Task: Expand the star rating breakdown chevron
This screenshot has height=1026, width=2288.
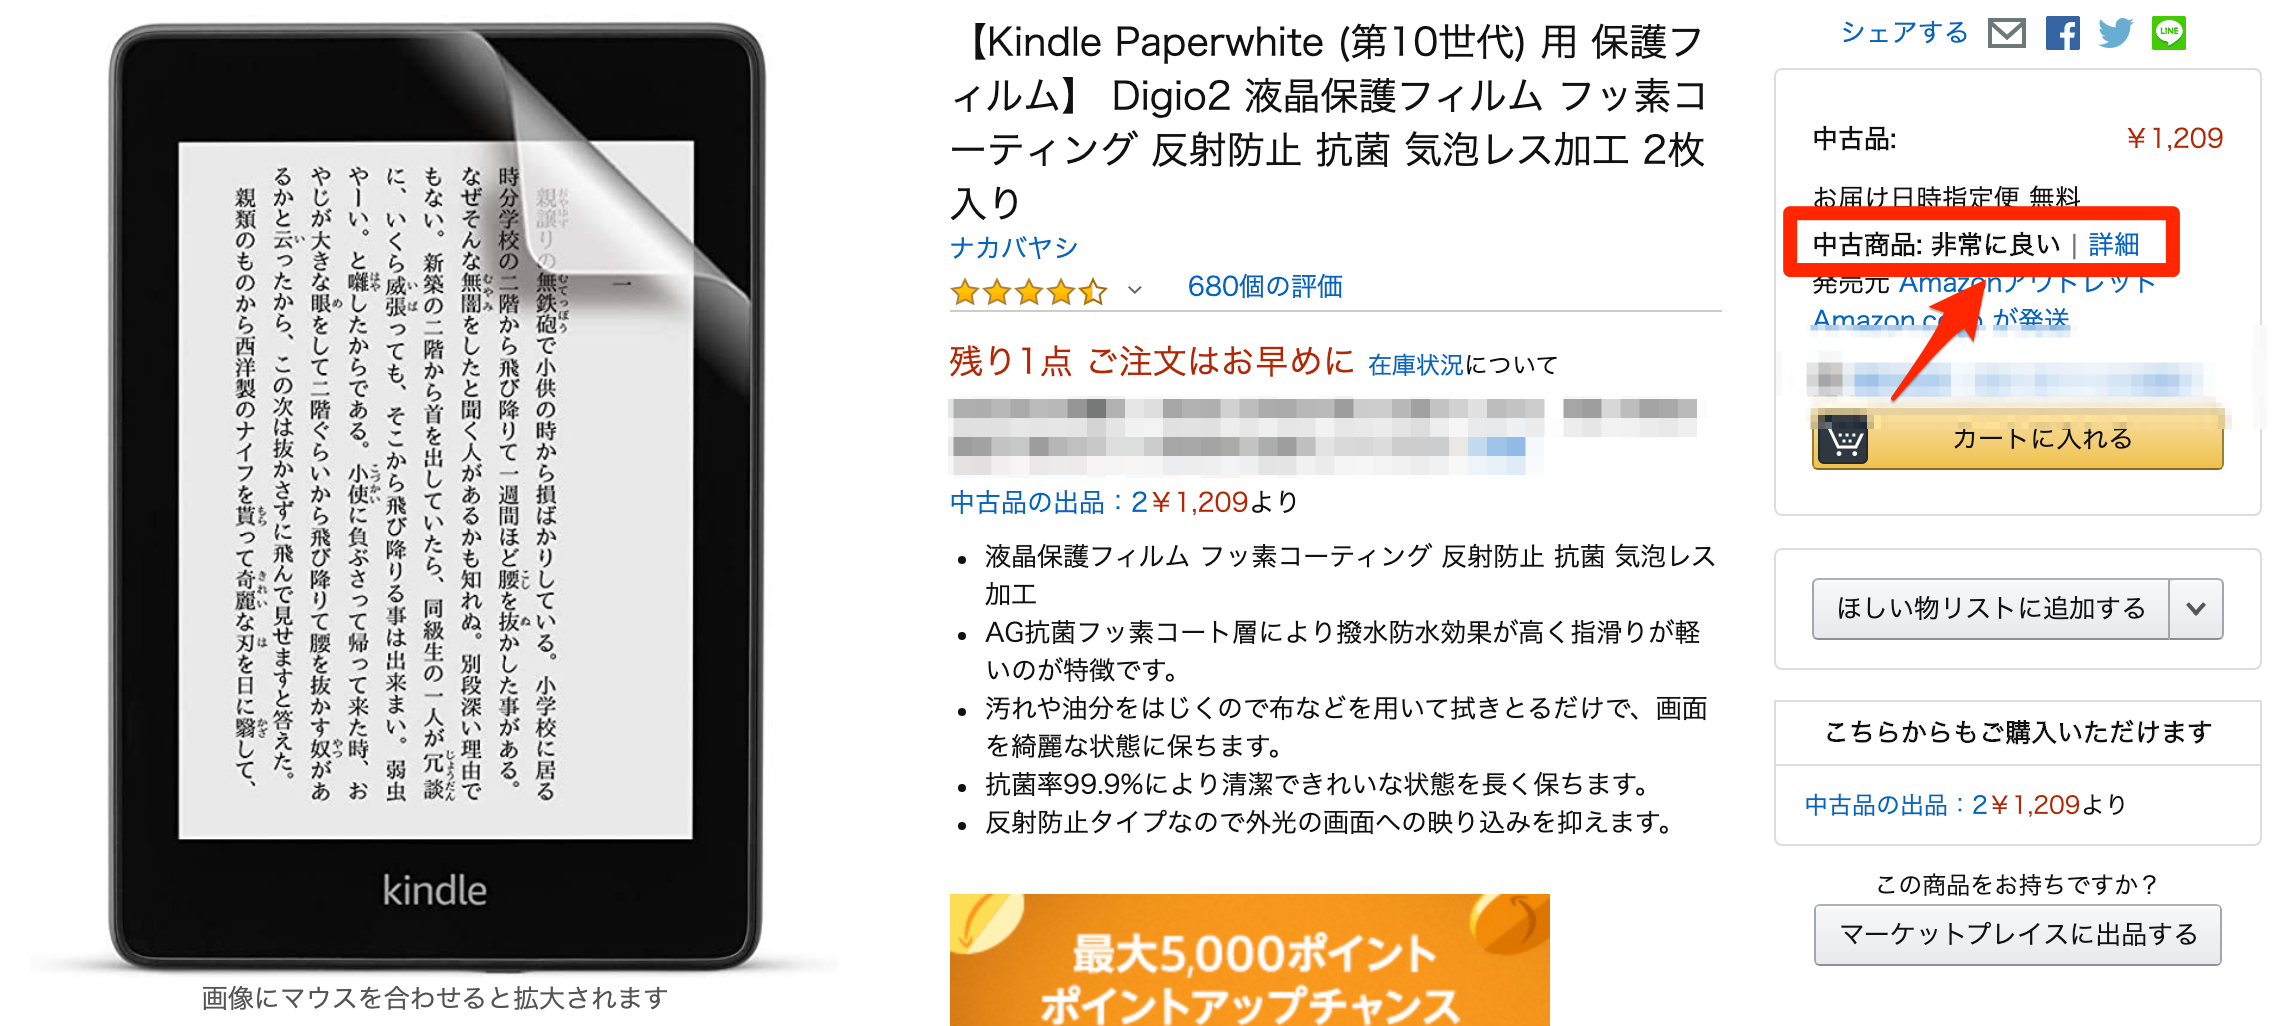Action: pos(1134,291)
